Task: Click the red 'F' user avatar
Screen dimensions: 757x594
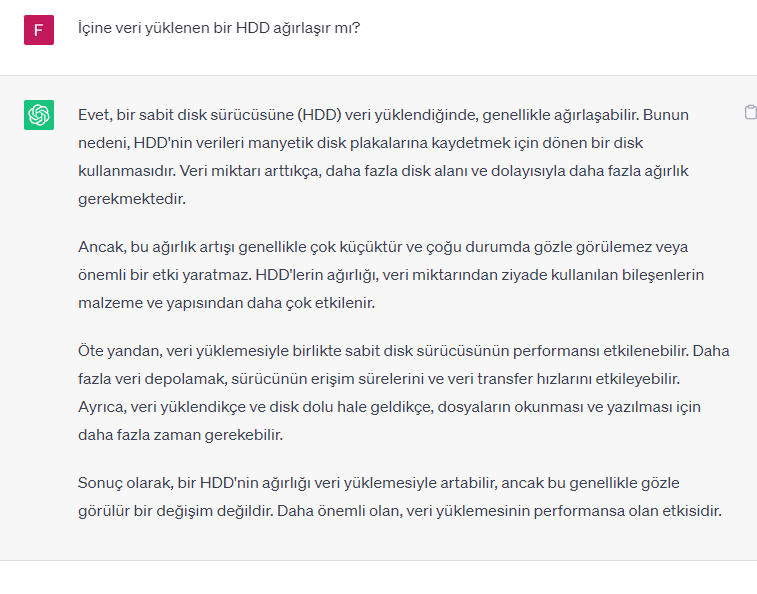Action: coord(39,30)
